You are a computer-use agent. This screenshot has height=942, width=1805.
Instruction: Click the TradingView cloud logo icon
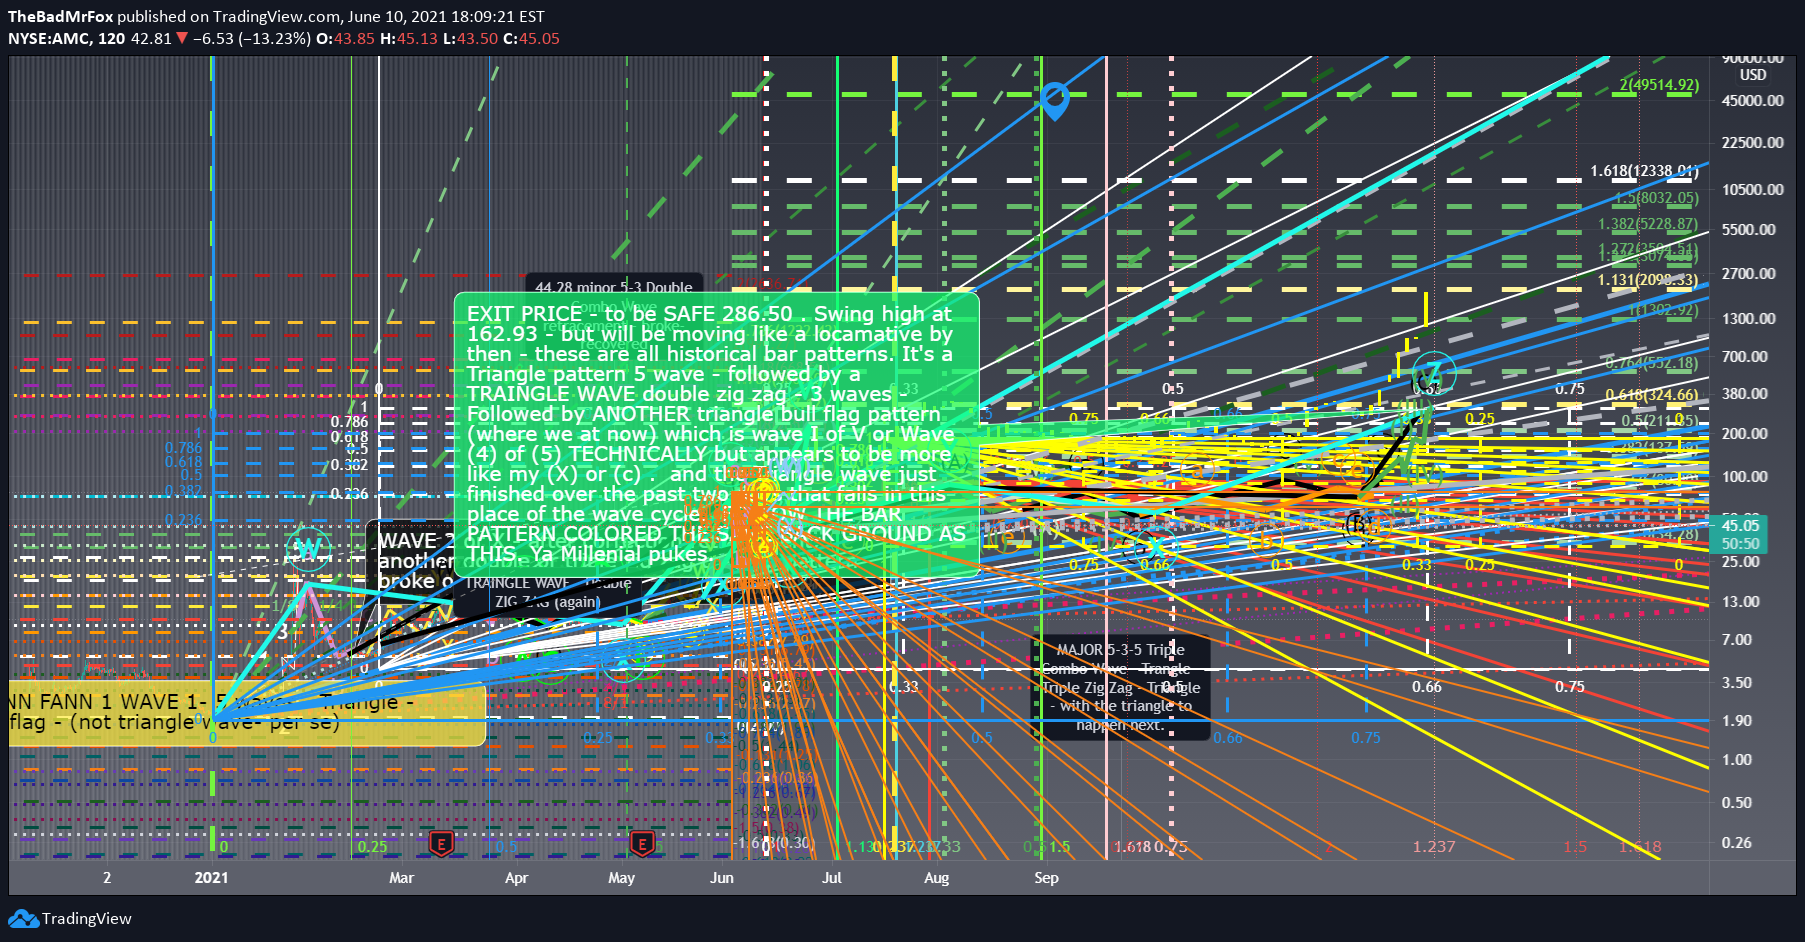coord(23,918)
